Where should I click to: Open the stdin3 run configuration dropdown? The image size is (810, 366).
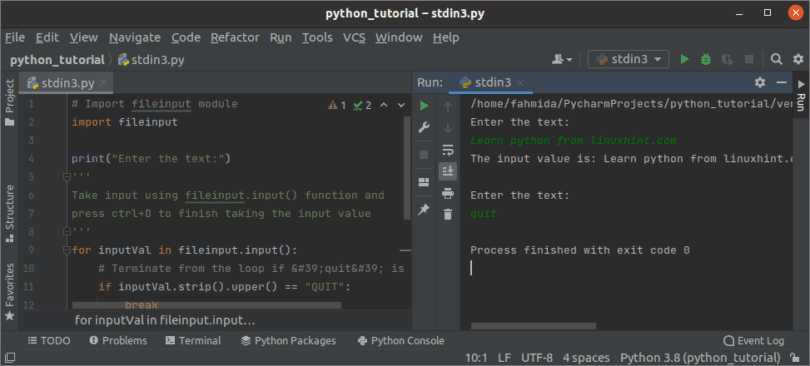(x=628, y=59)
